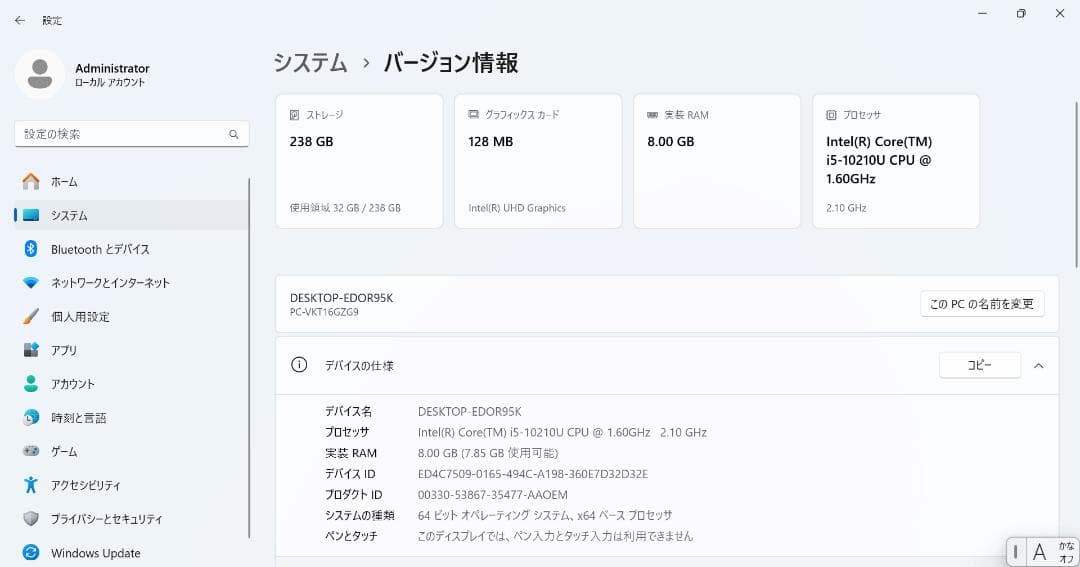Click the processor chip icon
This screenshot has height=567, width=1080.
click(x=831, y=115)
